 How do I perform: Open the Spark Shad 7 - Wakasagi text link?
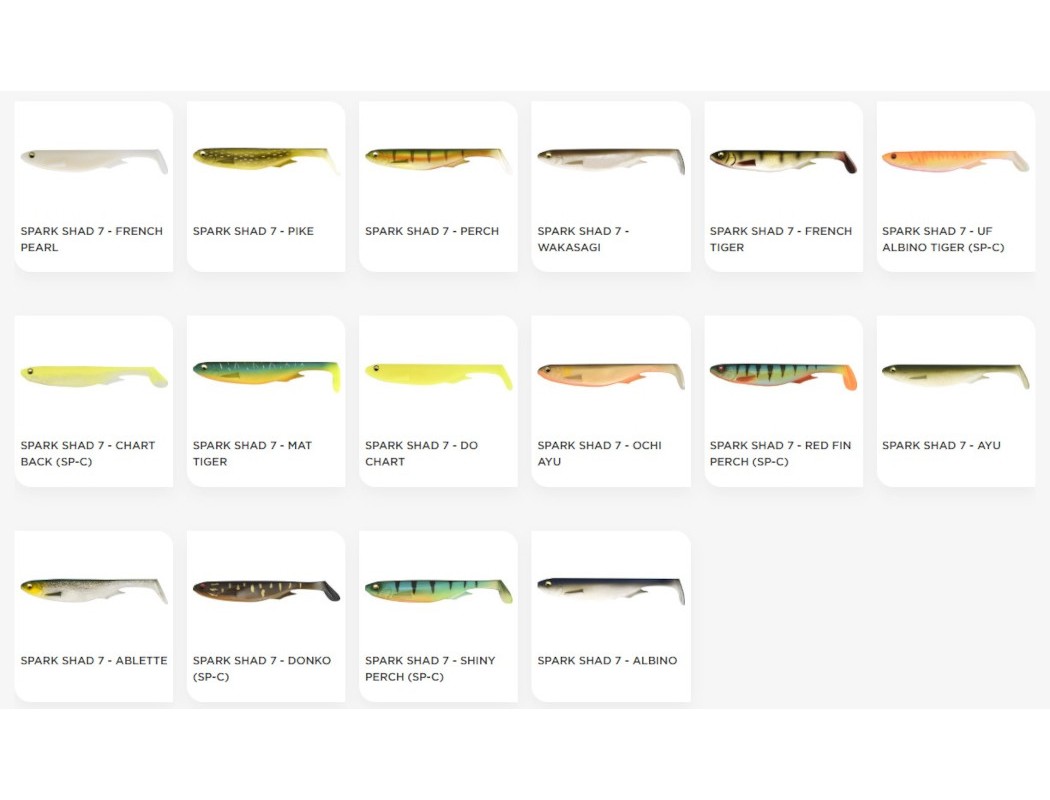tap(583, 239)
